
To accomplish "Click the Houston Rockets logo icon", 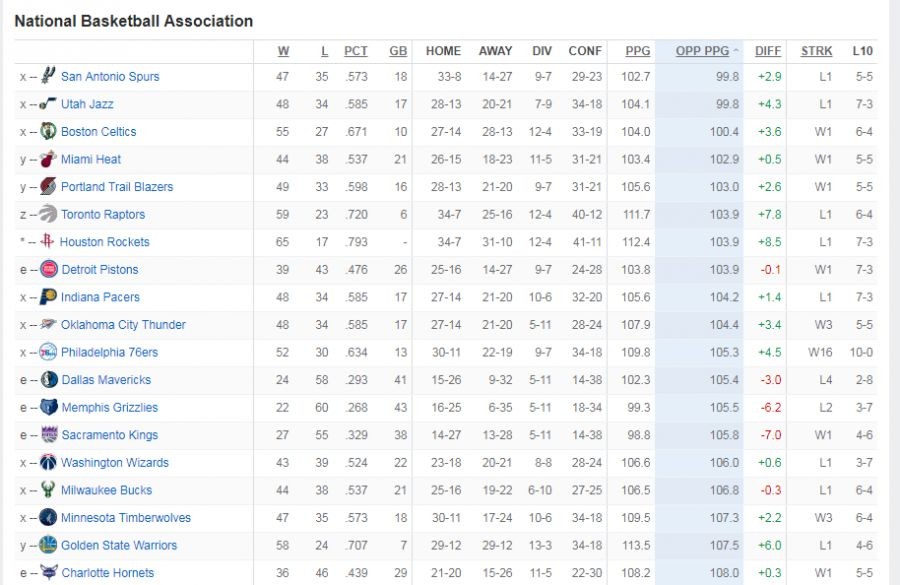I will click(48, 242).
